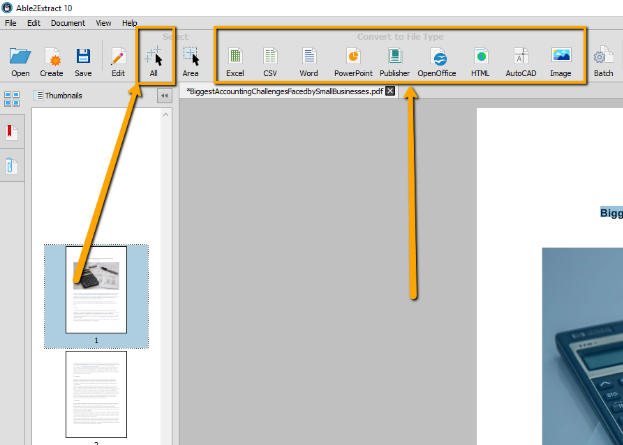Show the page thumbnails grid icon in sidebar

[12, 99]
